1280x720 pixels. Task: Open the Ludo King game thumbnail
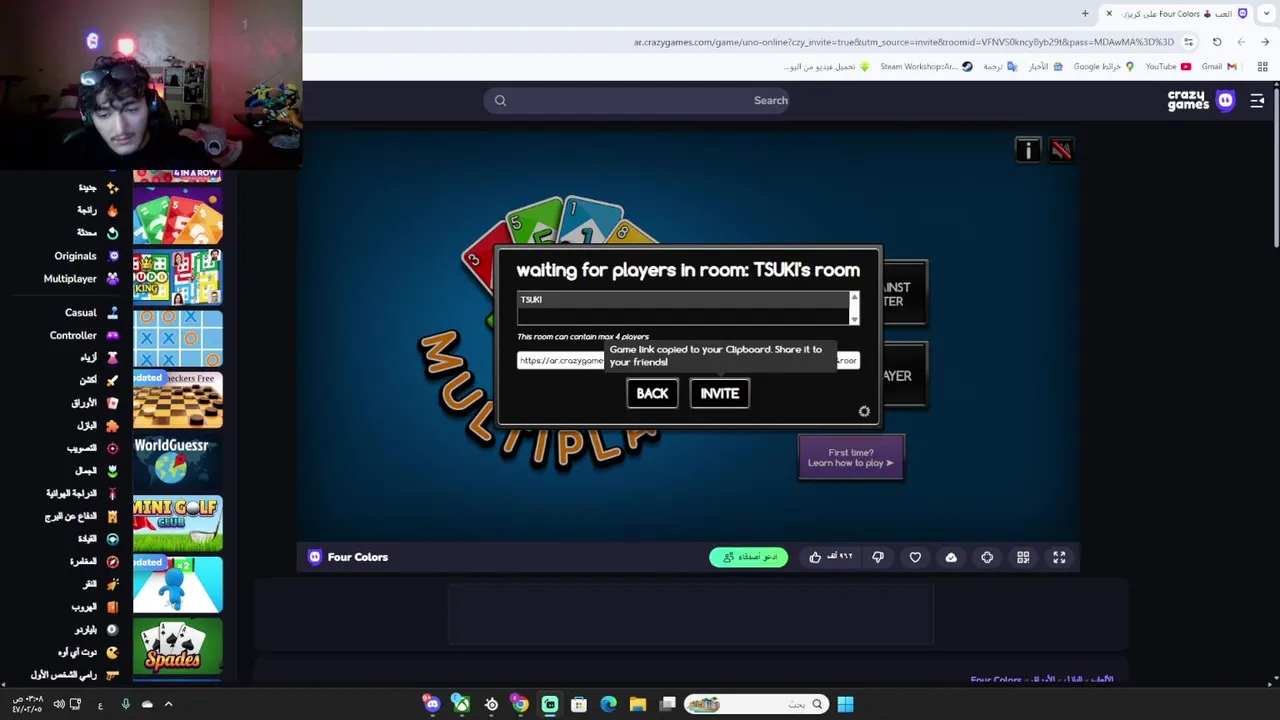pyautogui.click(x=178, y=277)
